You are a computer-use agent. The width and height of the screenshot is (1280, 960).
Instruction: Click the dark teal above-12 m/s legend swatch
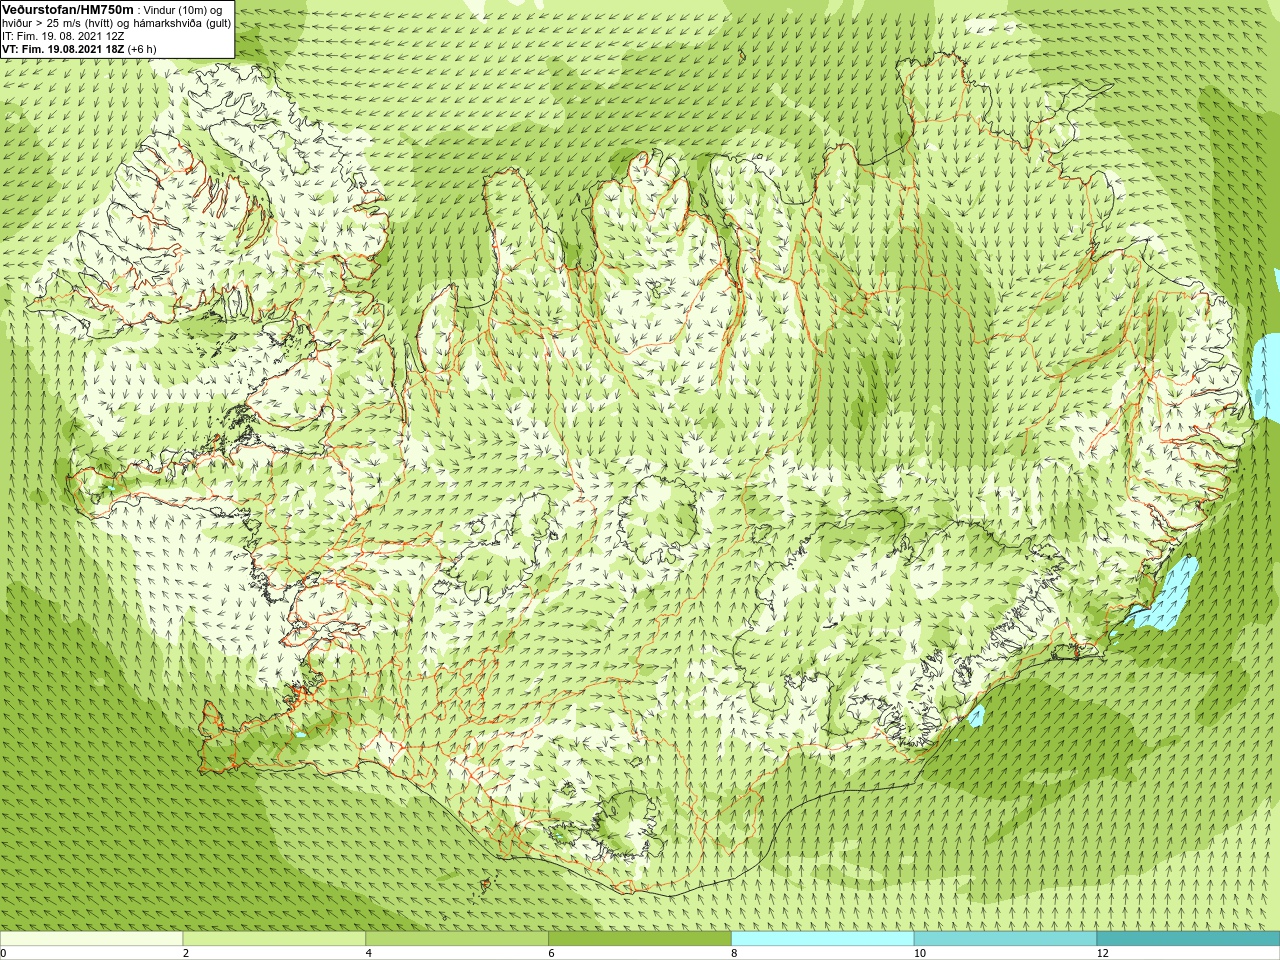point(1188,940)
